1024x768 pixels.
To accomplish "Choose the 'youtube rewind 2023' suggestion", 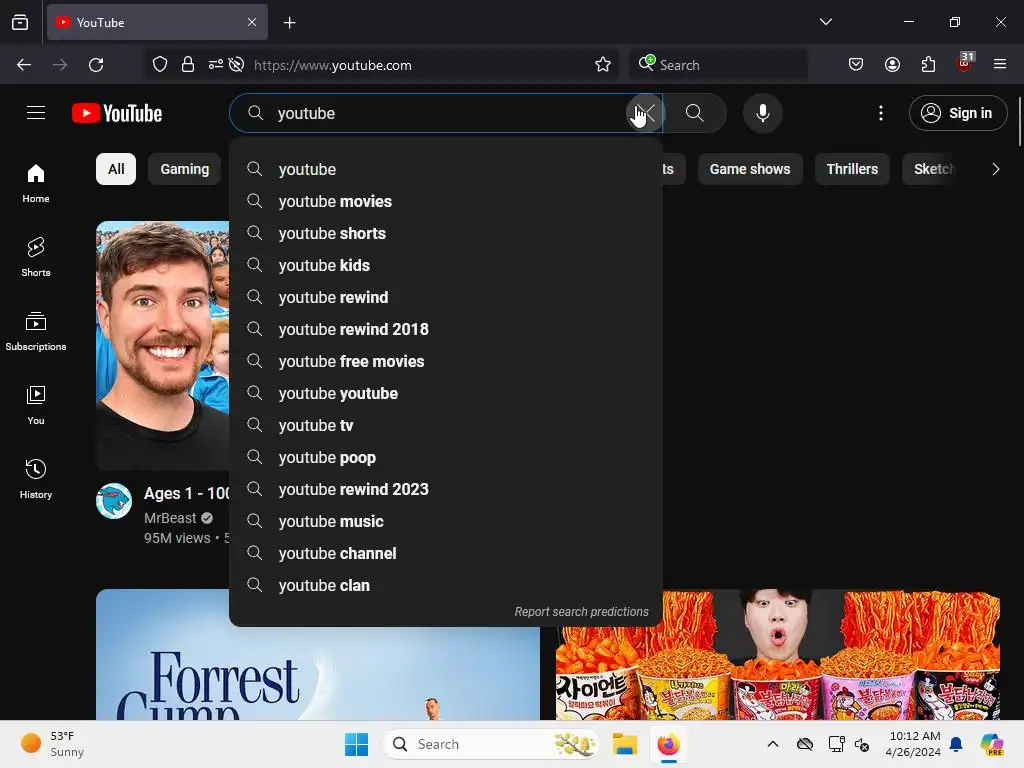I will [x=445, y=489].
